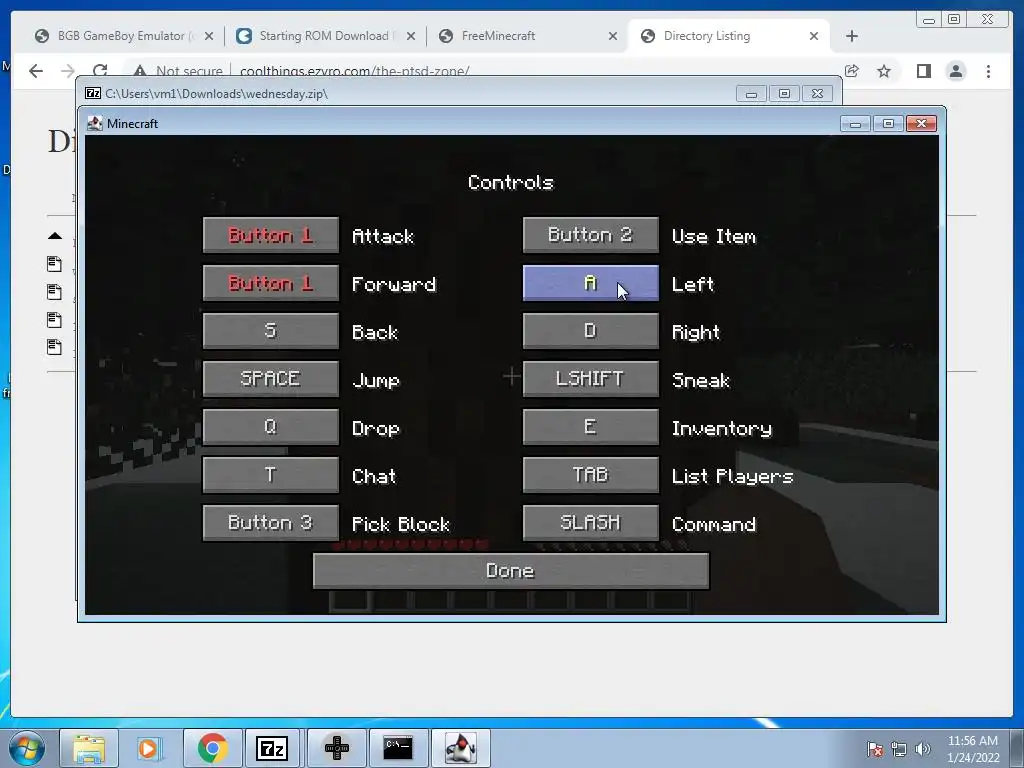Screen dimensions: 1024x768
Task: Reload the Chrome page
Action: coord(100,71)
